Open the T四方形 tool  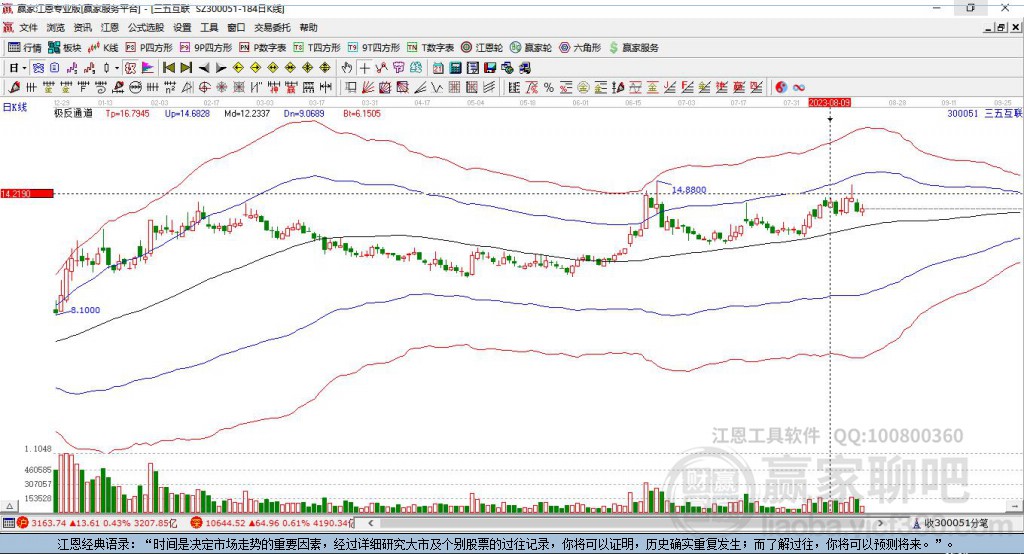317,48
